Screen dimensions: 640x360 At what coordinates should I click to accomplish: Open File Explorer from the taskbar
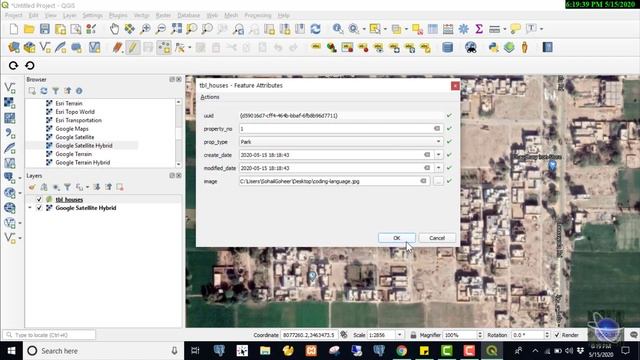click(x=265, y=351)
